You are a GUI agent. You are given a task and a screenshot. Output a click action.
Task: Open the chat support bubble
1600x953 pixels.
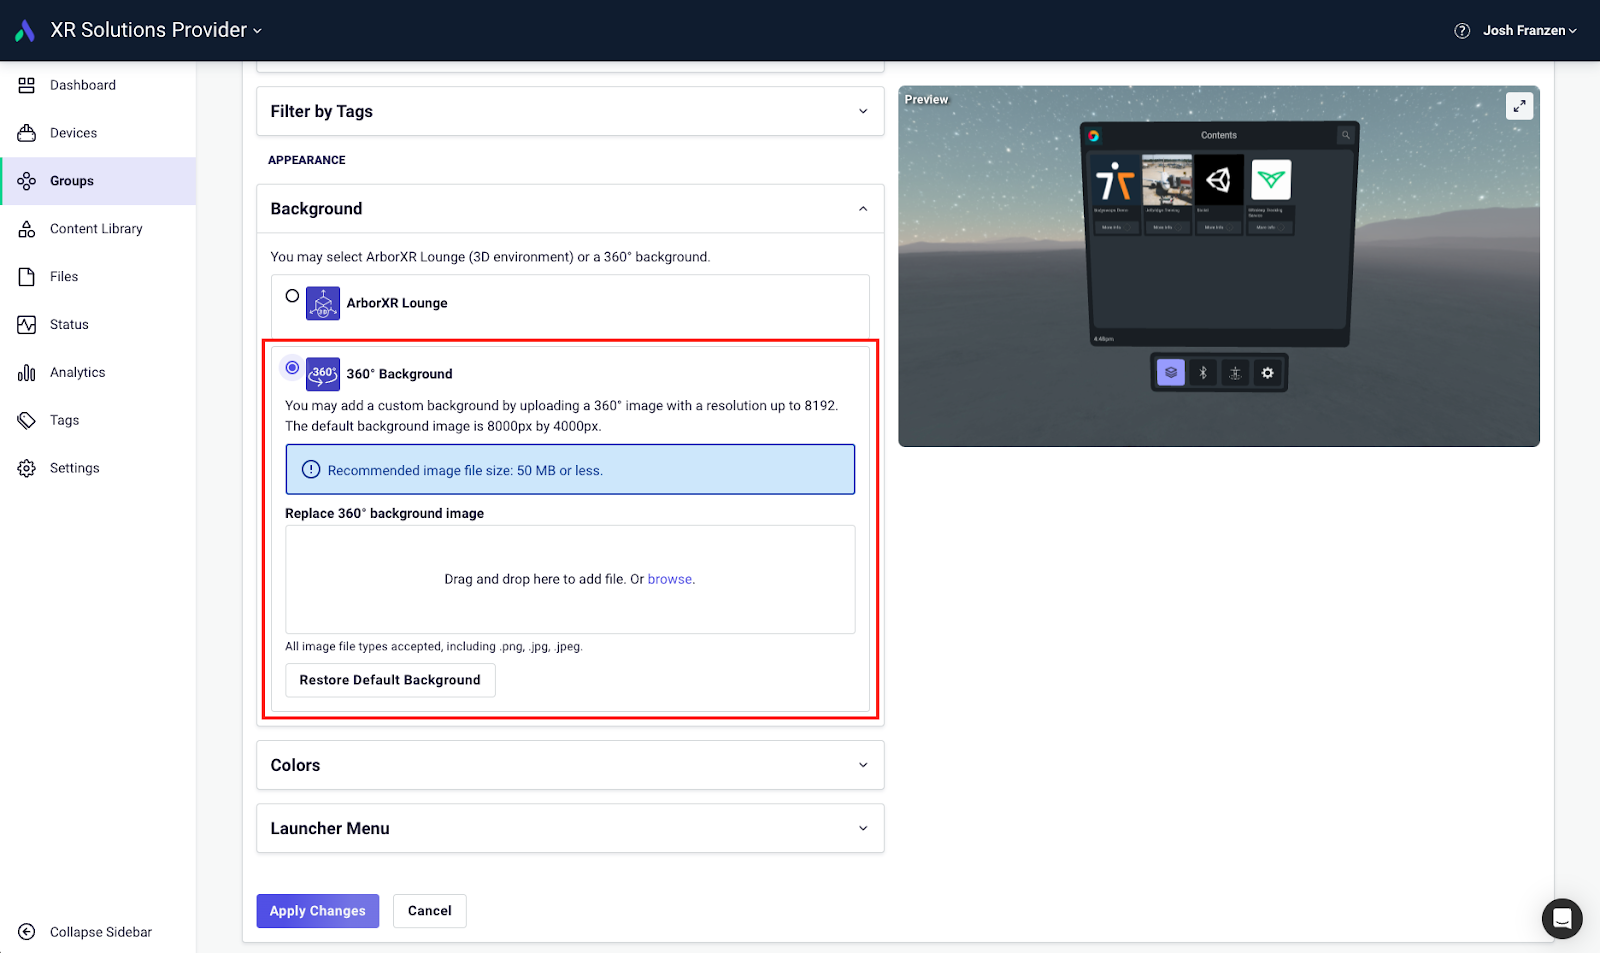coord(1561,919)
